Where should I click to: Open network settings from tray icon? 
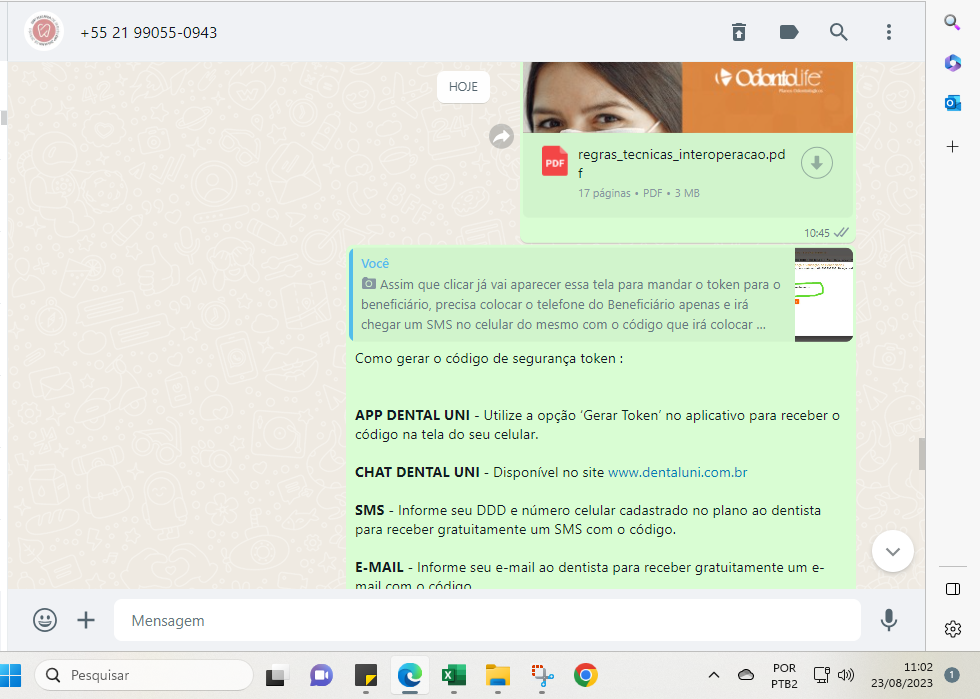coord(821,675)
